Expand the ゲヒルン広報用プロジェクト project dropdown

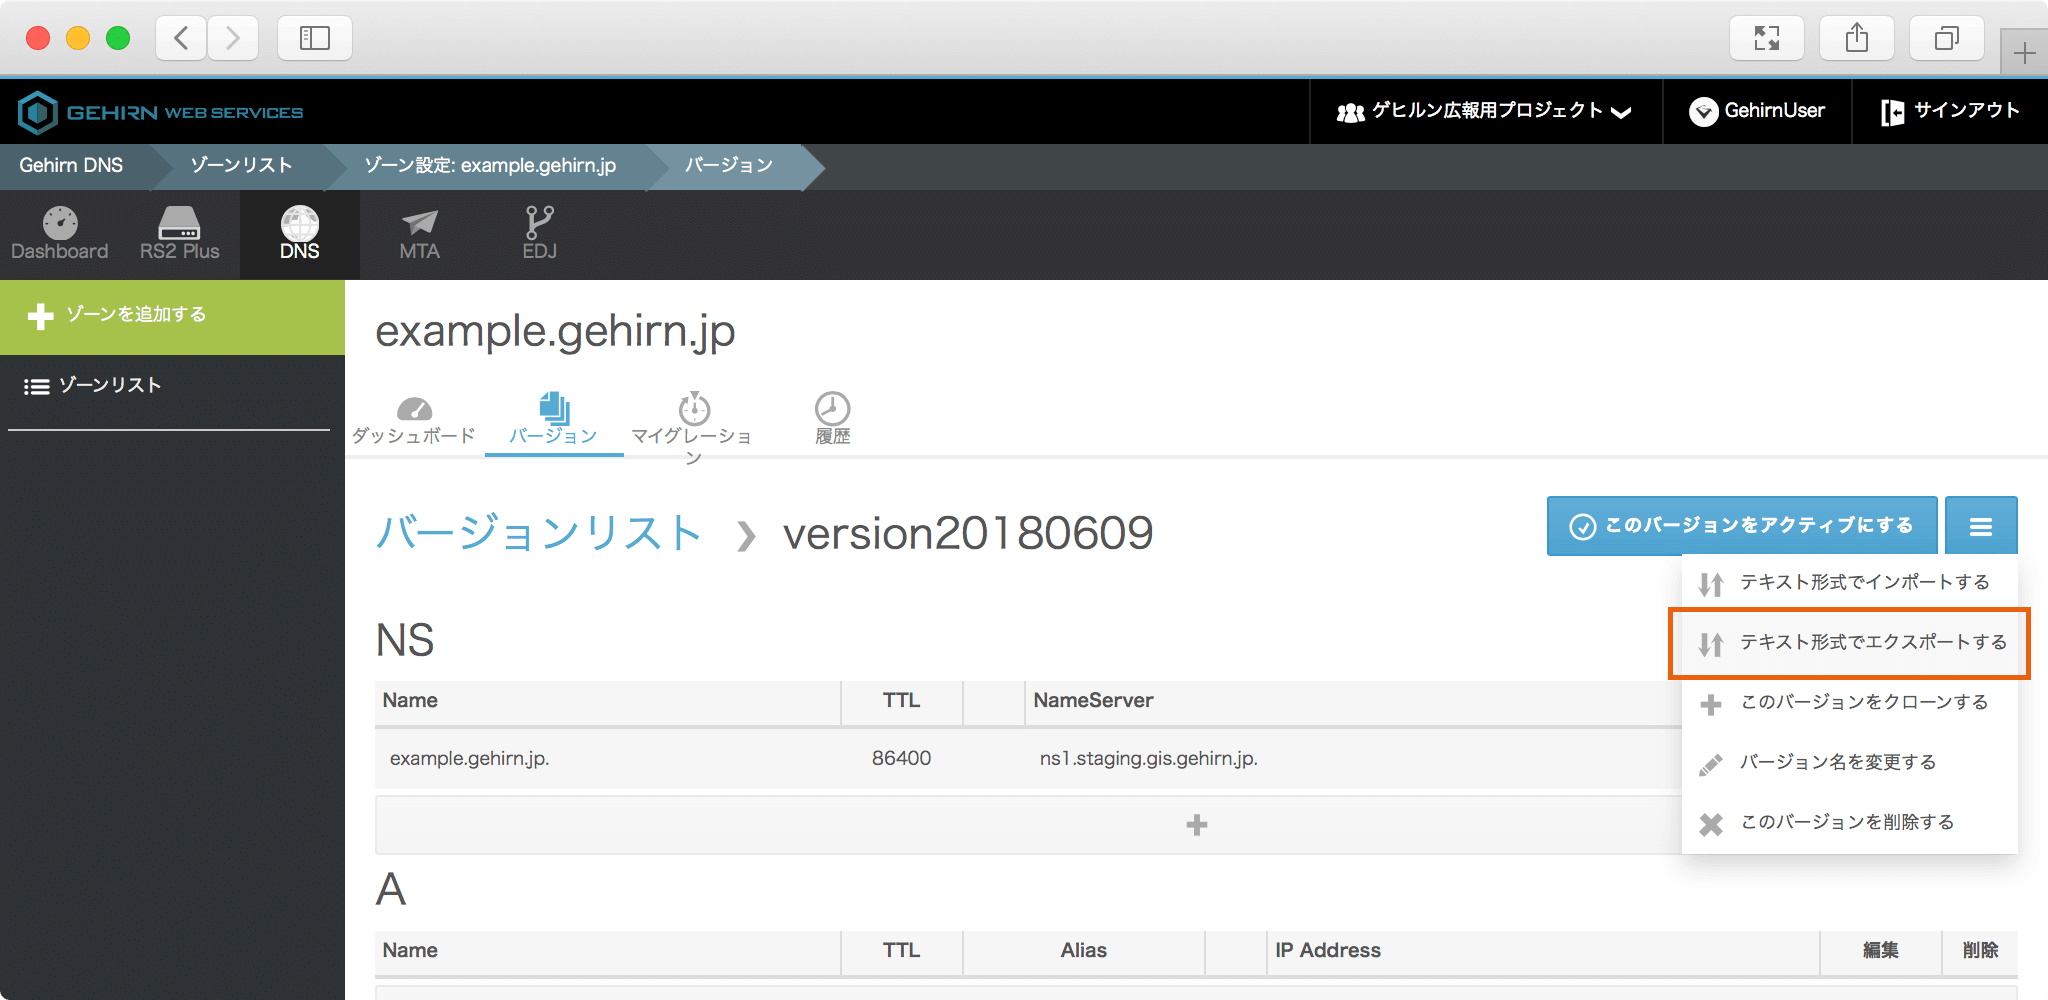click(x=1485, y=111)
